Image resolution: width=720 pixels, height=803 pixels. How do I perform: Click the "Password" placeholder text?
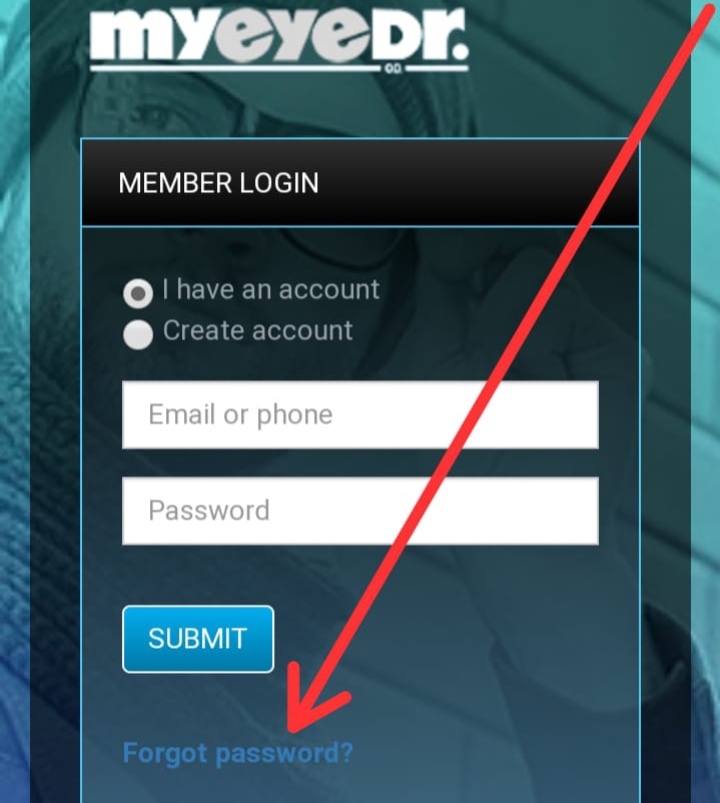coord(209,511)
